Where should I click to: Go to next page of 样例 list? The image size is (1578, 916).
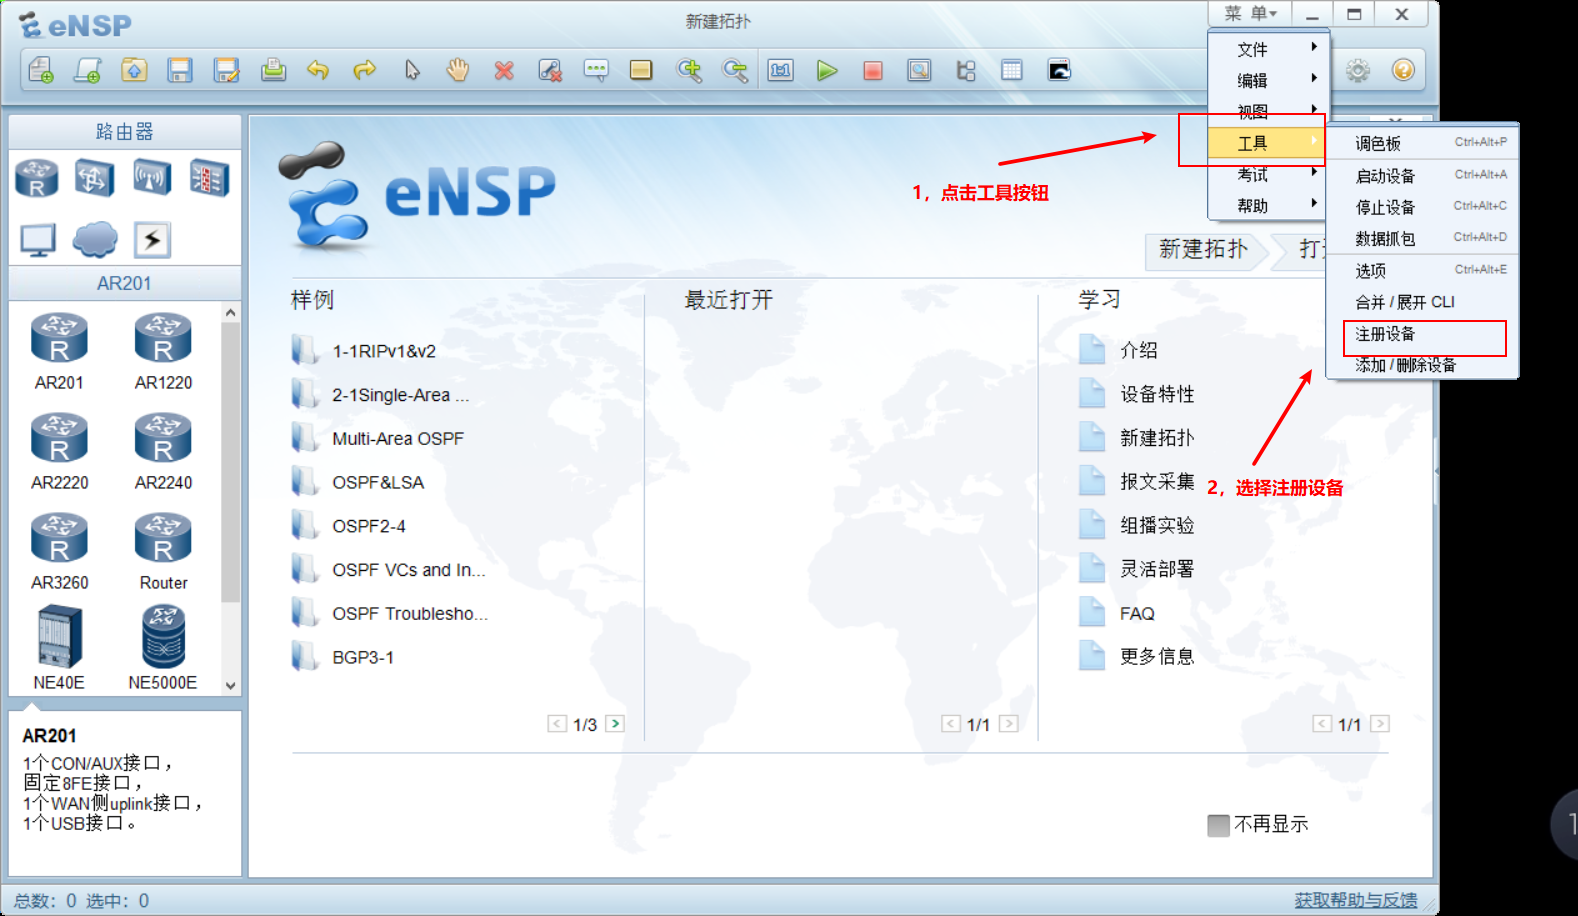tap(615, 723)
